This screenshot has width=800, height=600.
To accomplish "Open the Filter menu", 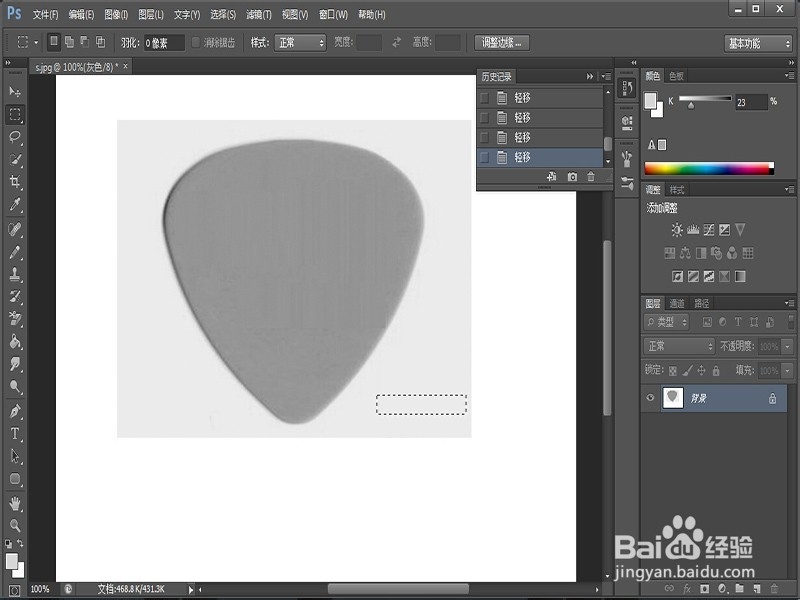I will tap(259, 15).
